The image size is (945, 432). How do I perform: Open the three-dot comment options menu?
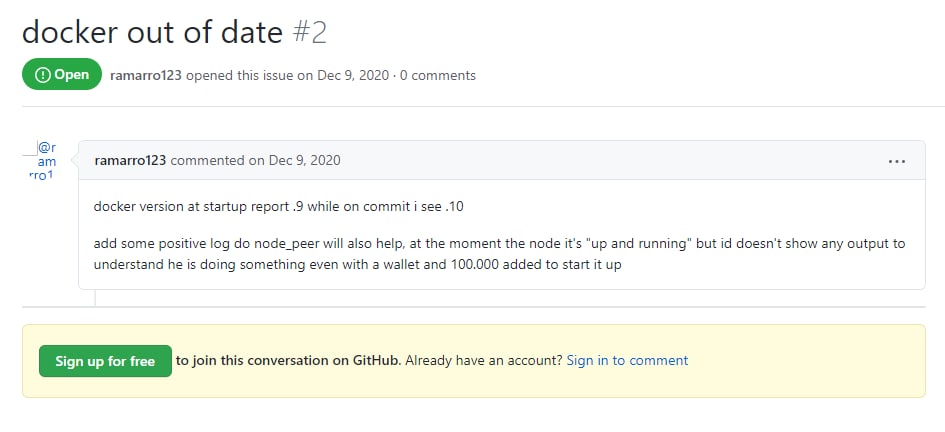coord(897,161)
